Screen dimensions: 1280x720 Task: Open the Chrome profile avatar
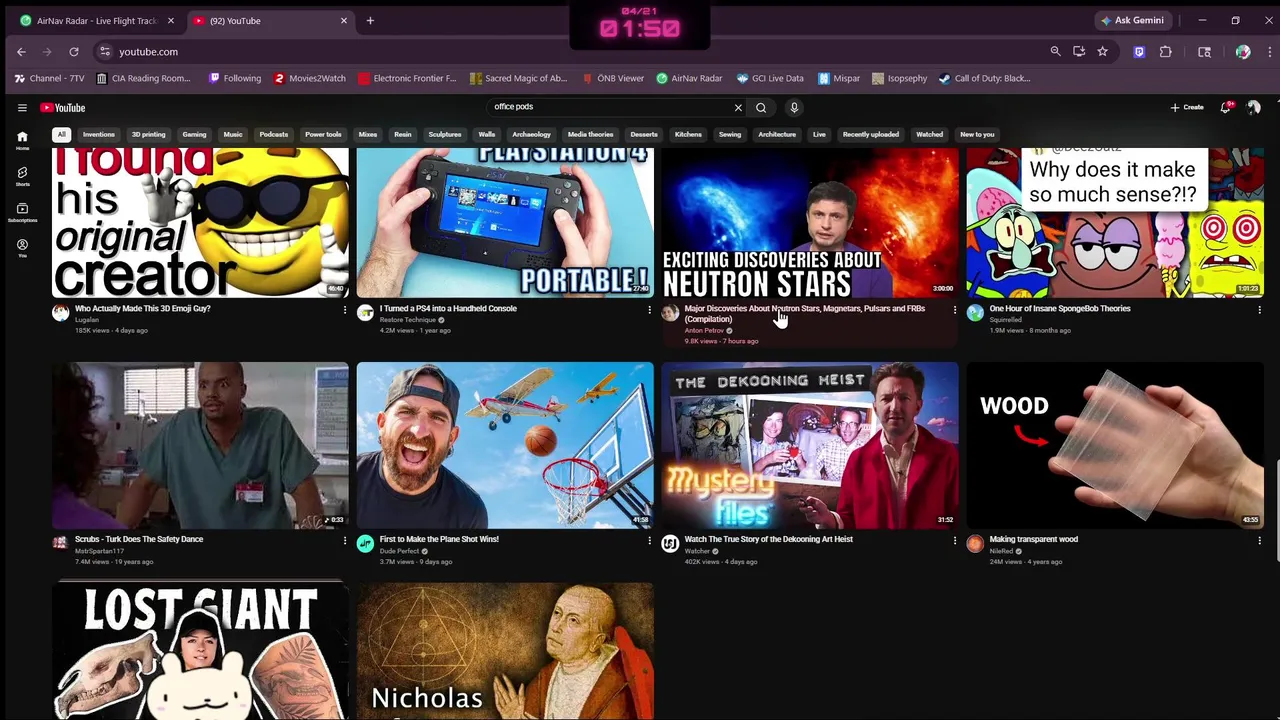coord(1243,51)
